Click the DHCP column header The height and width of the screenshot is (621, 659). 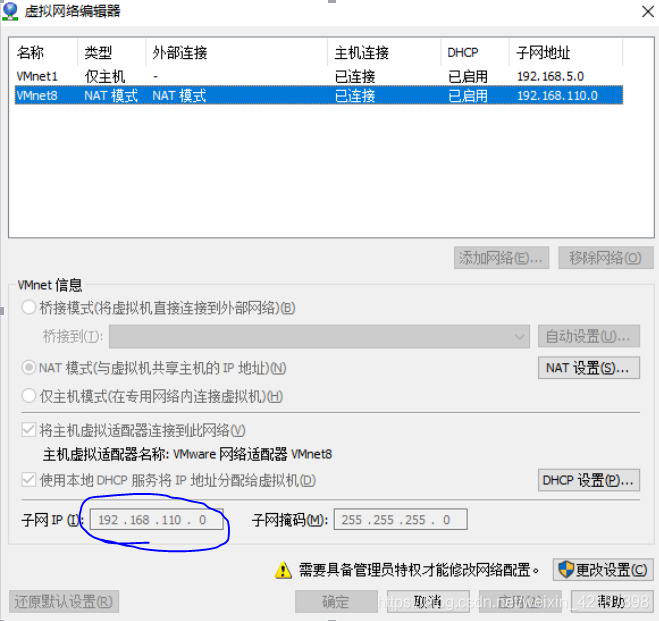[x=475, y=53]
